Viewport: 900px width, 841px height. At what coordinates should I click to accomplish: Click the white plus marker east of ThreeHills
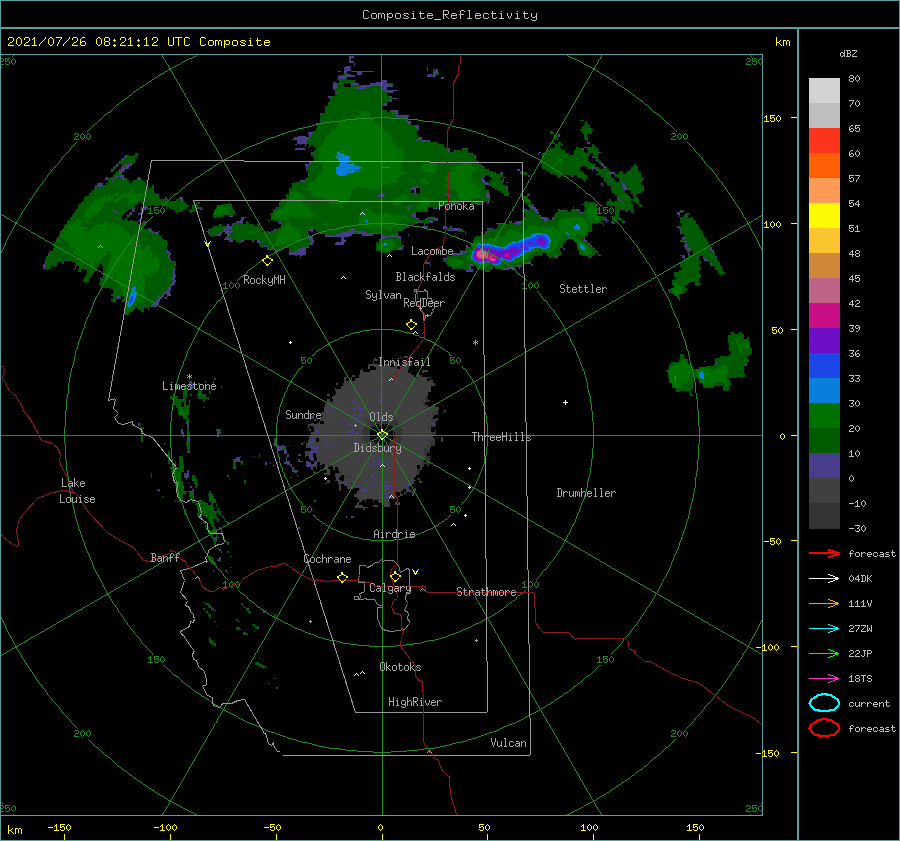[x=565, y=402]
